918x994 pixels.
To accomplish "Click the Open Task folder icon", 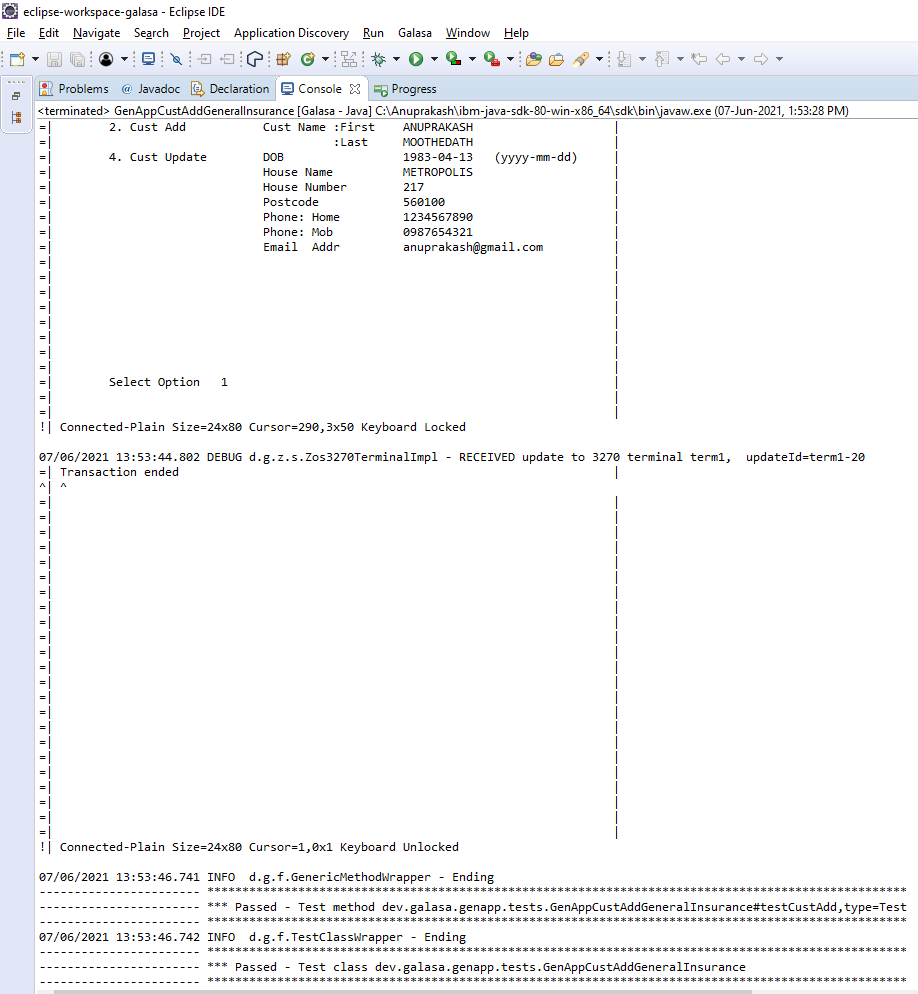I will click(x=556, y=59).
